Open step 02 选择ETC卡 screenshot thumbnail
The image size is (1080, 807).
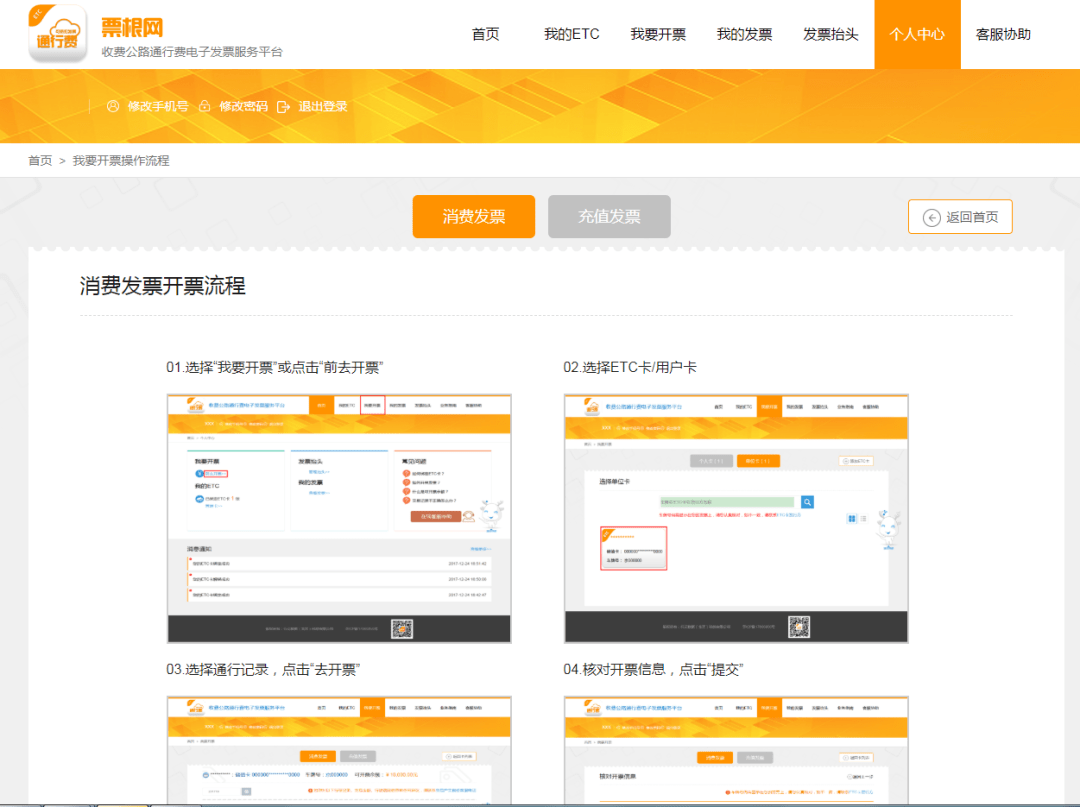(x=736, y=518)
